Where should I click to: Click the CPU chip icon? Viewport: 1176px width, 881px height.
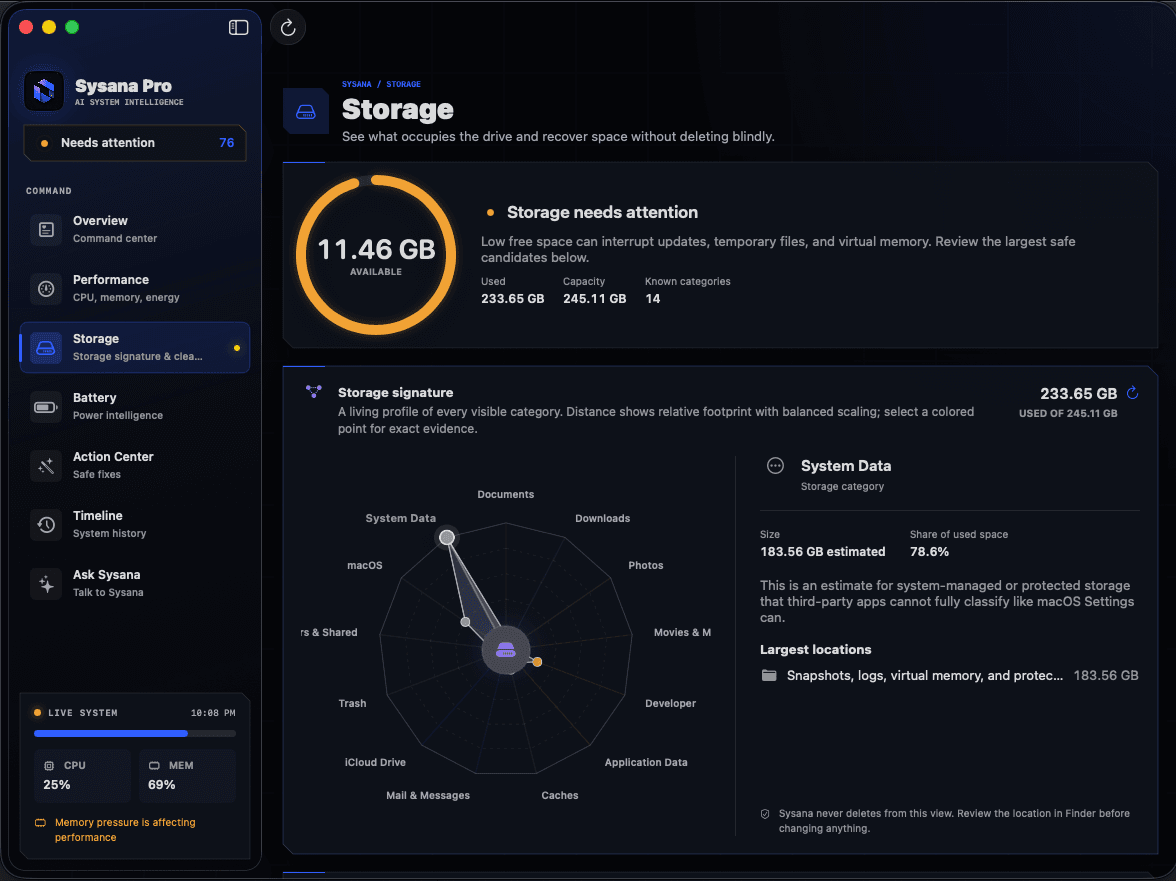49,766
